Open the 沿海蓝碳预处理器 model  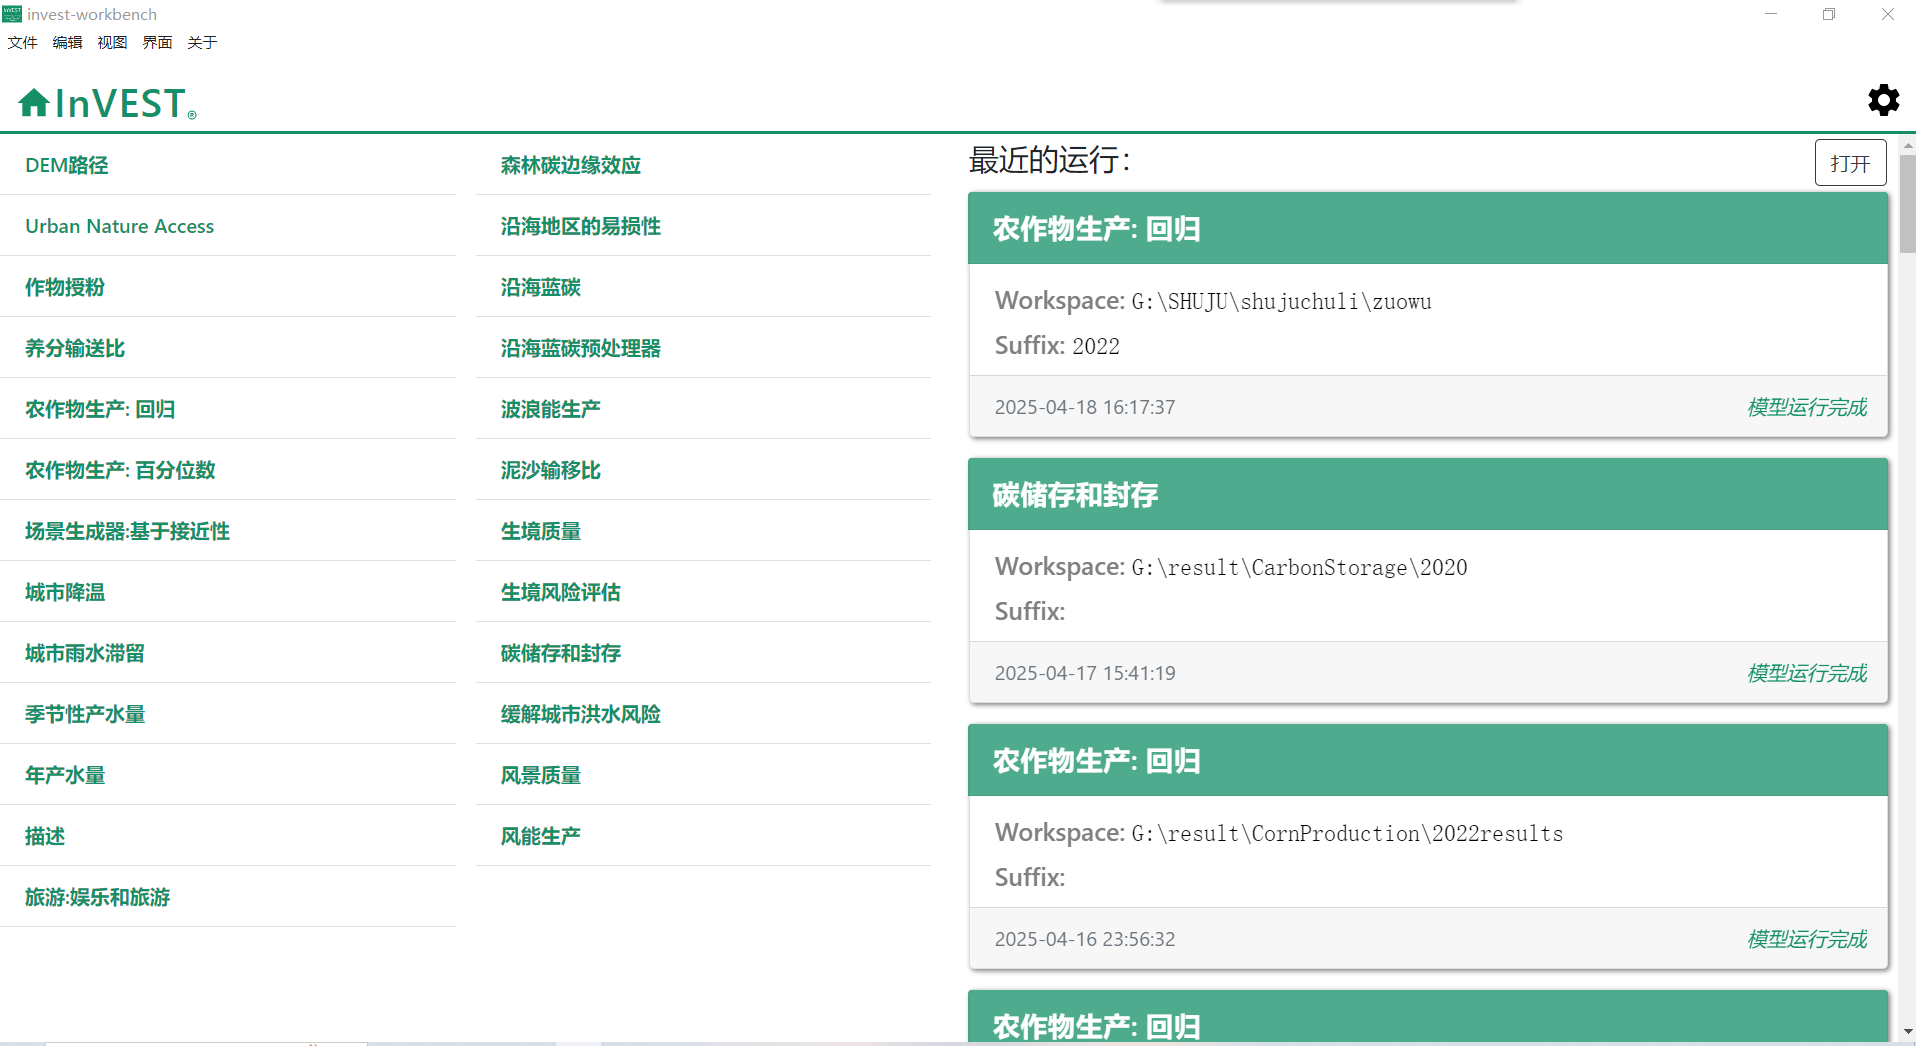[703, 348]
